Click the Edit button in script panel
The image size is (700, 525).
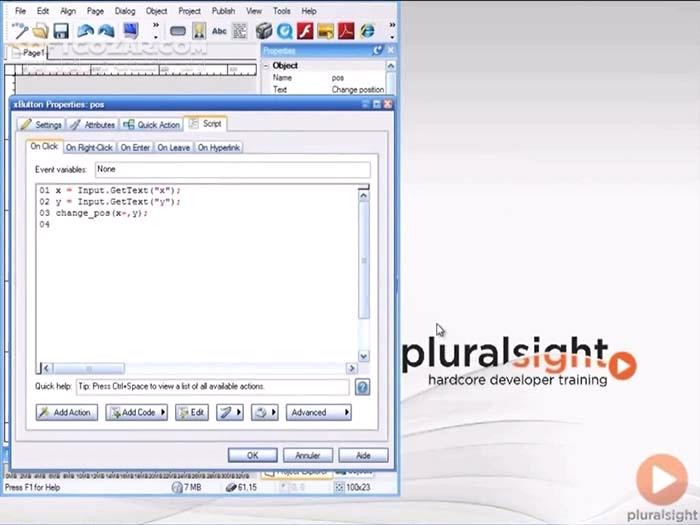coord(192,412)
